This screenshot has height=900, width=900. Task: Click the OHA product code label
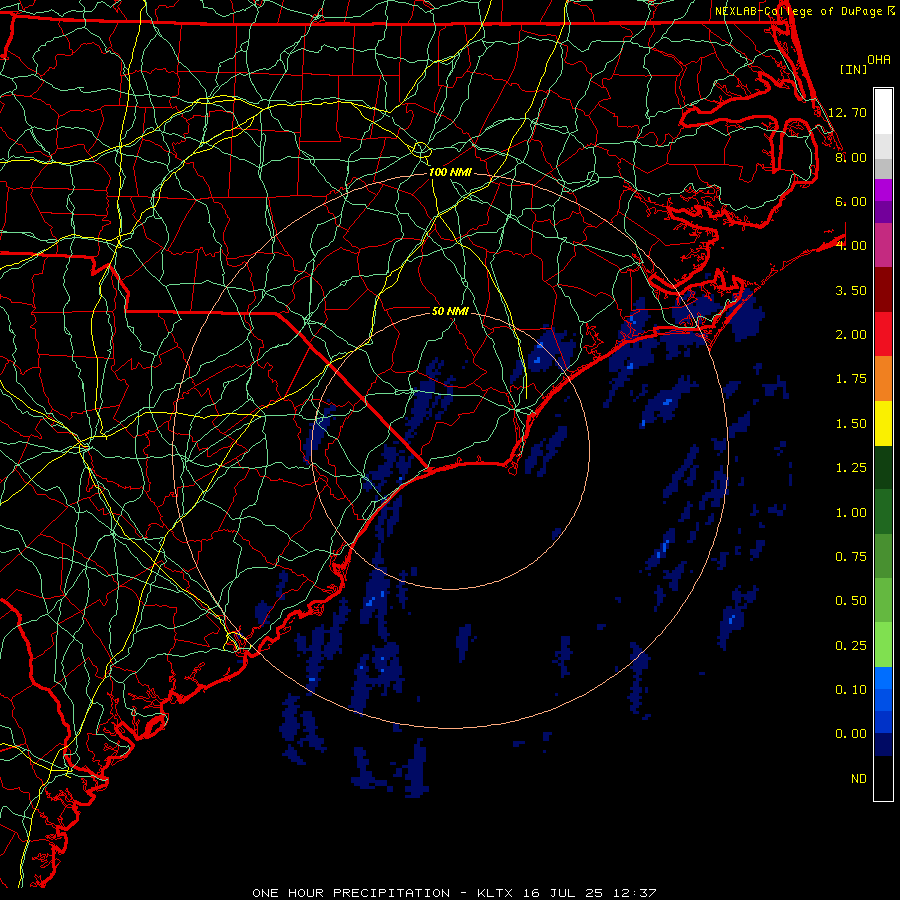coord(879,59)
